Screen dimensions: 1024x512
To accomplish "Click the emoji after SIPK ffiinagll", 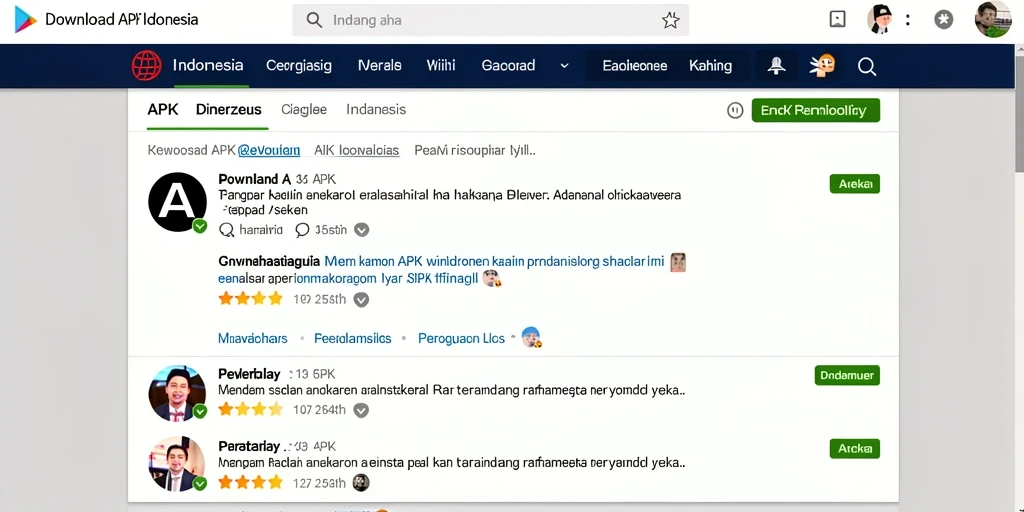I will [x=491, y=280].
